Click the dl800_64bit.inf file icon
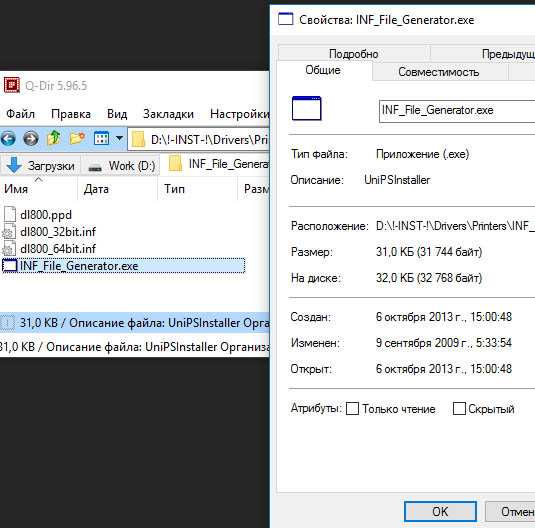Screen dimensions: 535x528 pos(9,248)
